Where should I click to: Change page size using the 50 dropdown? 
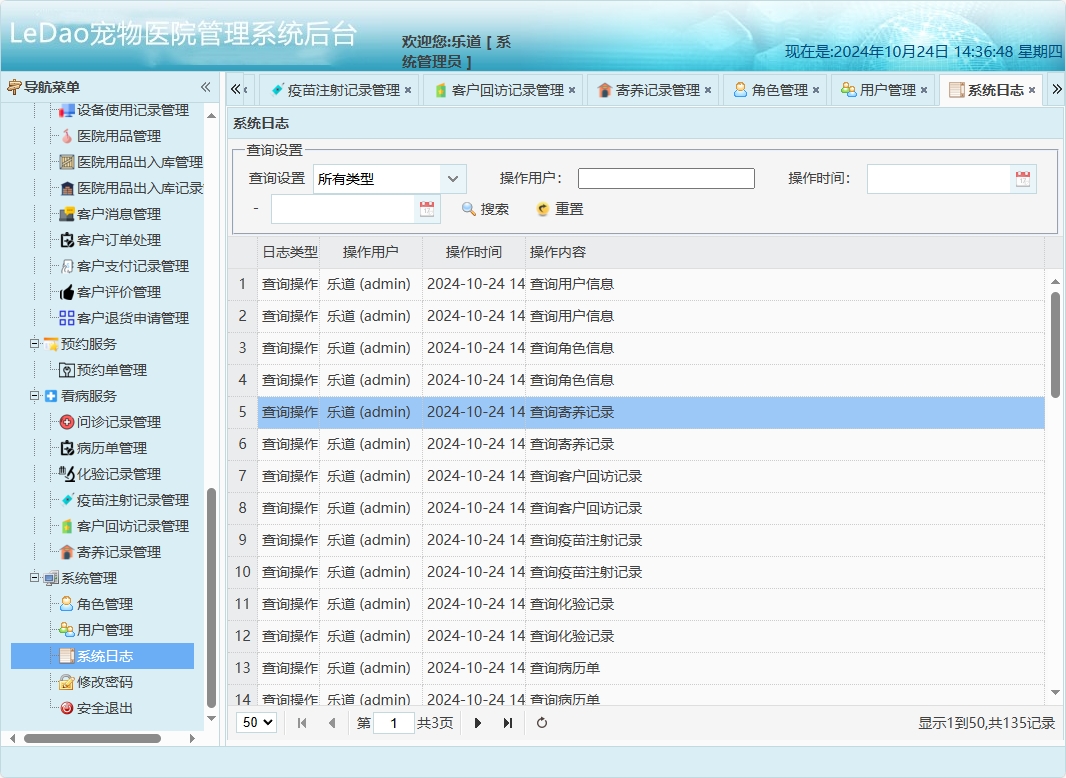click(256, 722)
